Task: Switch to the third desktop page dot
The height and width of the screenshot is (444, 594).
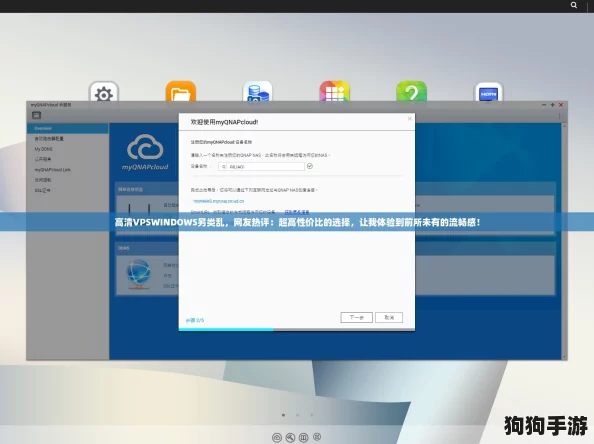Action: click(x=312, y=415)
